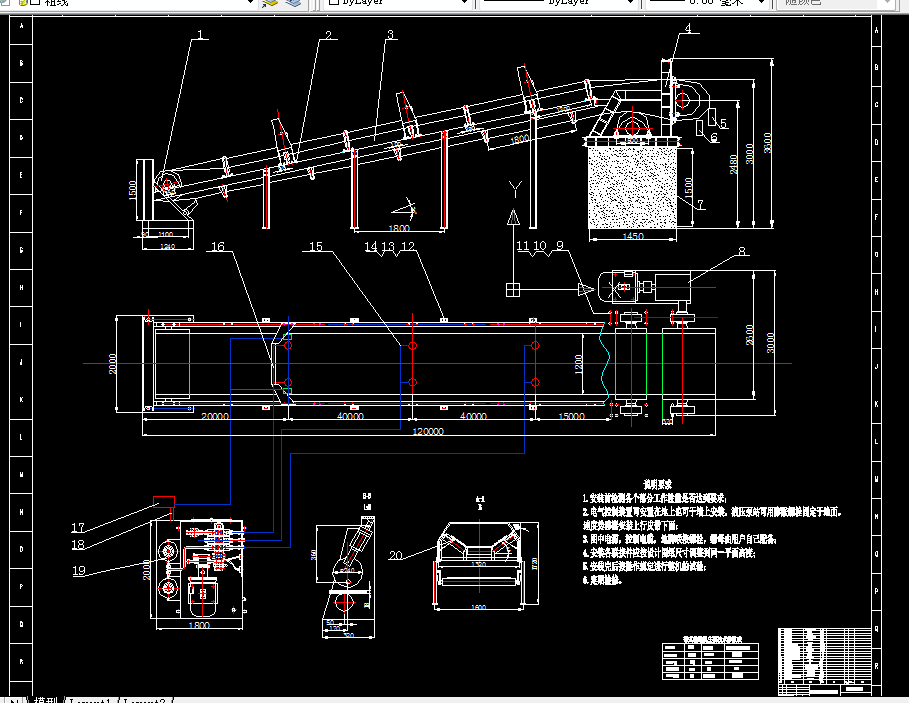Click the UCS origin square marker

513,289
